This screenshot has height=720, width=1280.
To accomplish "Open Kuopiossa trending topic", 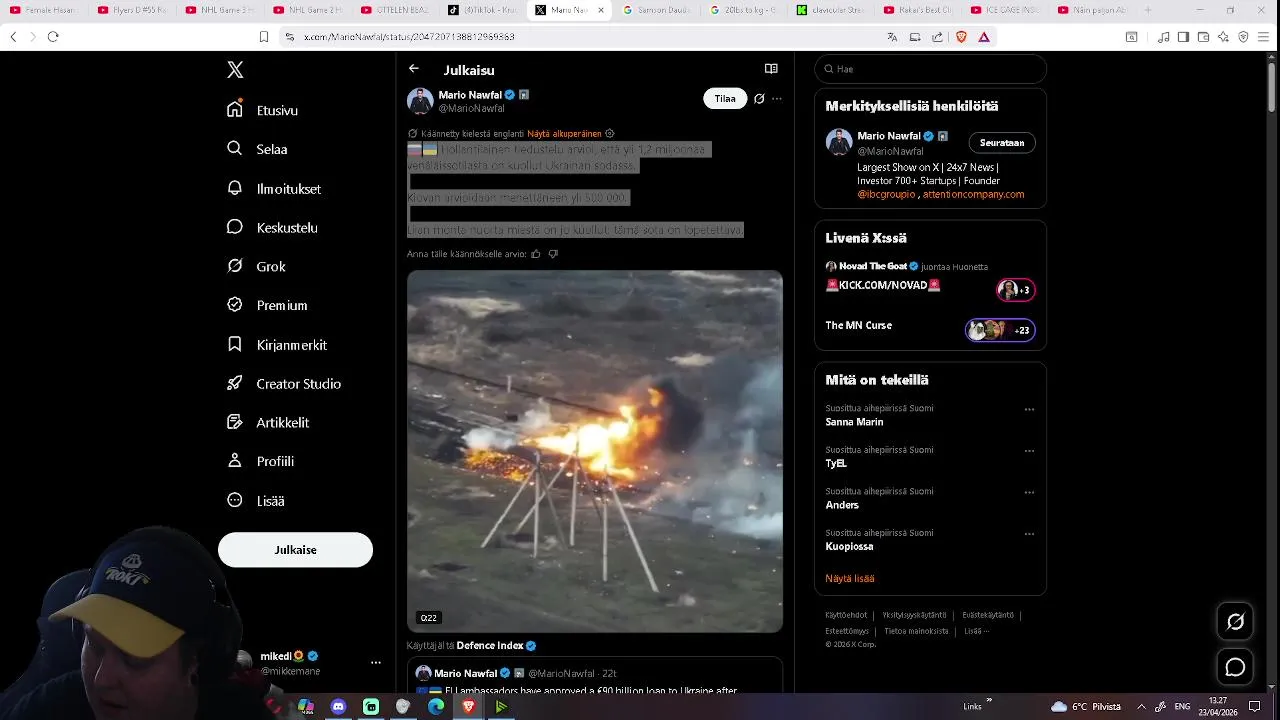I will tap(849, 547).
